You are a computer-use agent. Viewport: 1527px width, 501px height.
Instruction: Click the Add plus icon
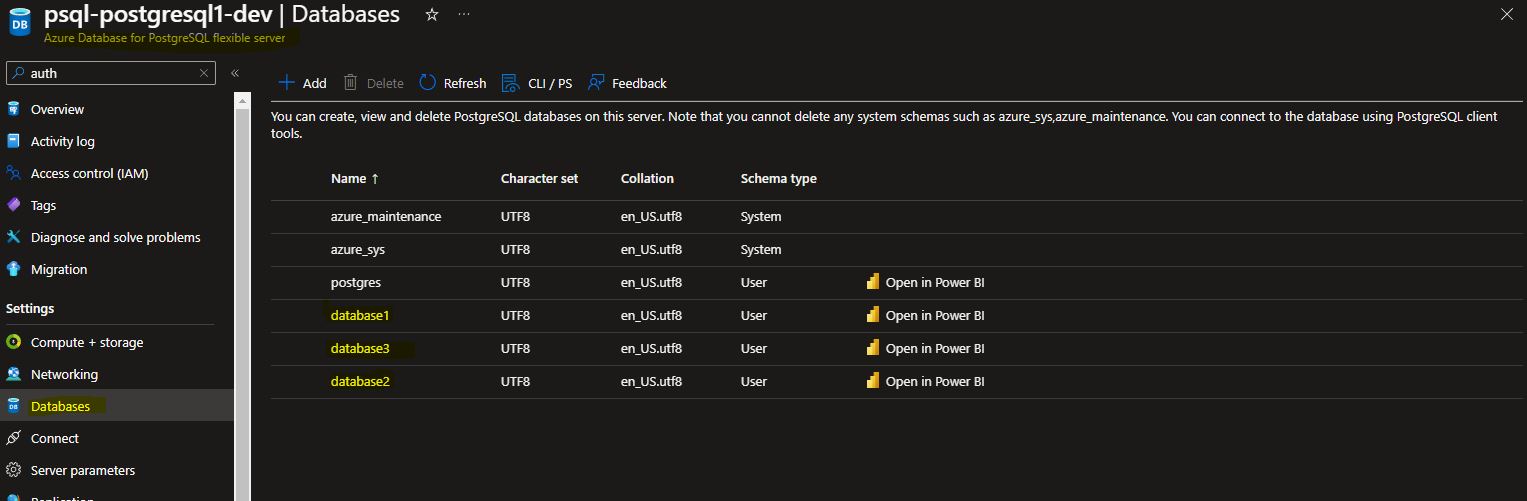pos(287,83)
